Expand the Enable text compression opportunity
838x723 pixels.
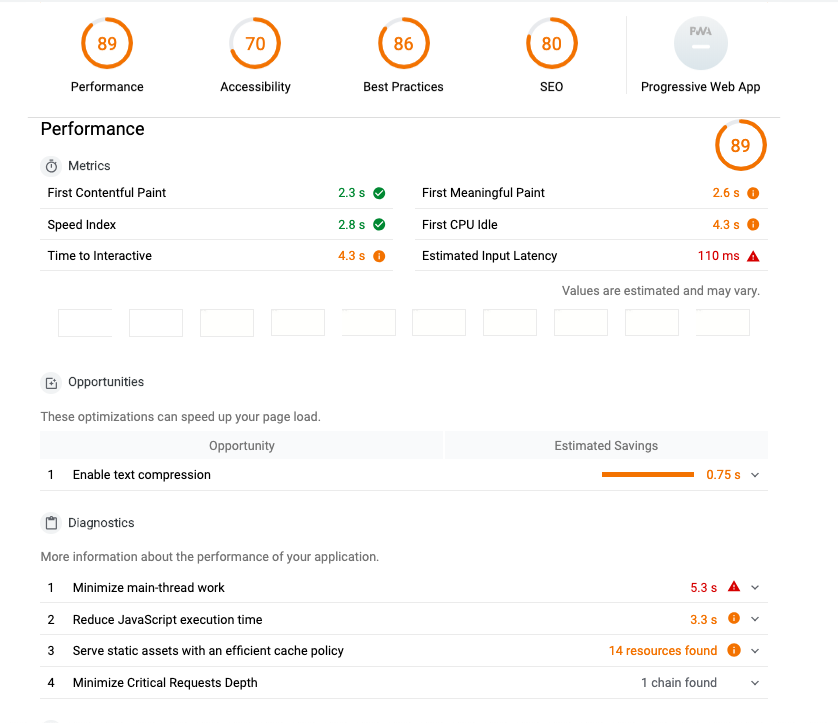755,475
